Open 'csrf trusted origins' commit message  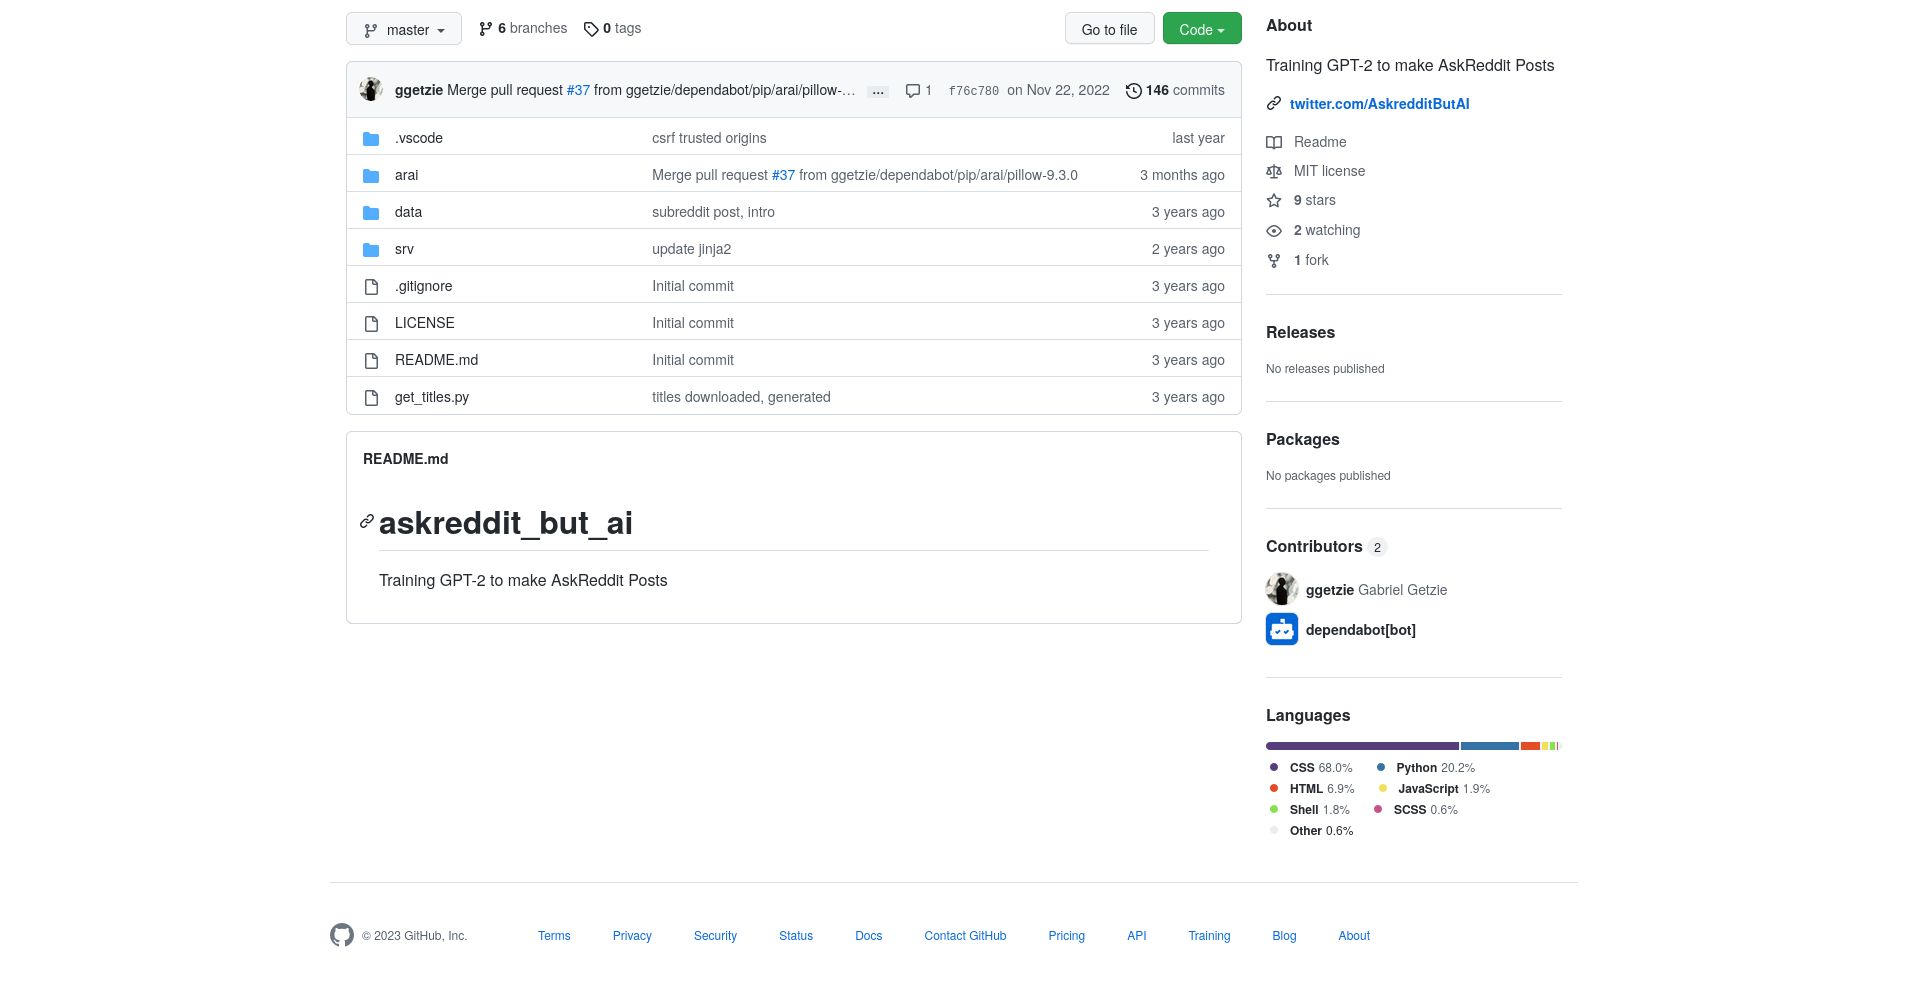click(709, 138)
